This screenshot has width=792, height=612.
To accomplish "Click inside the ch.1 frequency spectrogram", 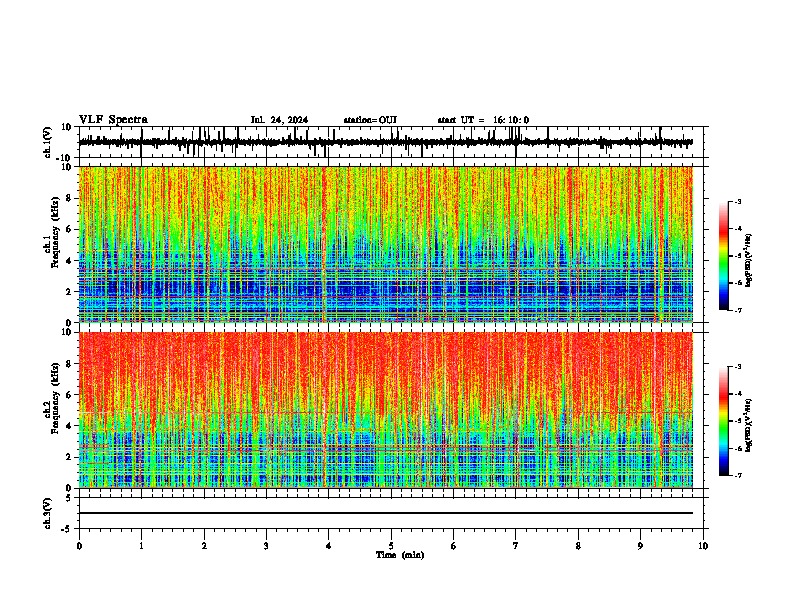I will click(386, 244).
